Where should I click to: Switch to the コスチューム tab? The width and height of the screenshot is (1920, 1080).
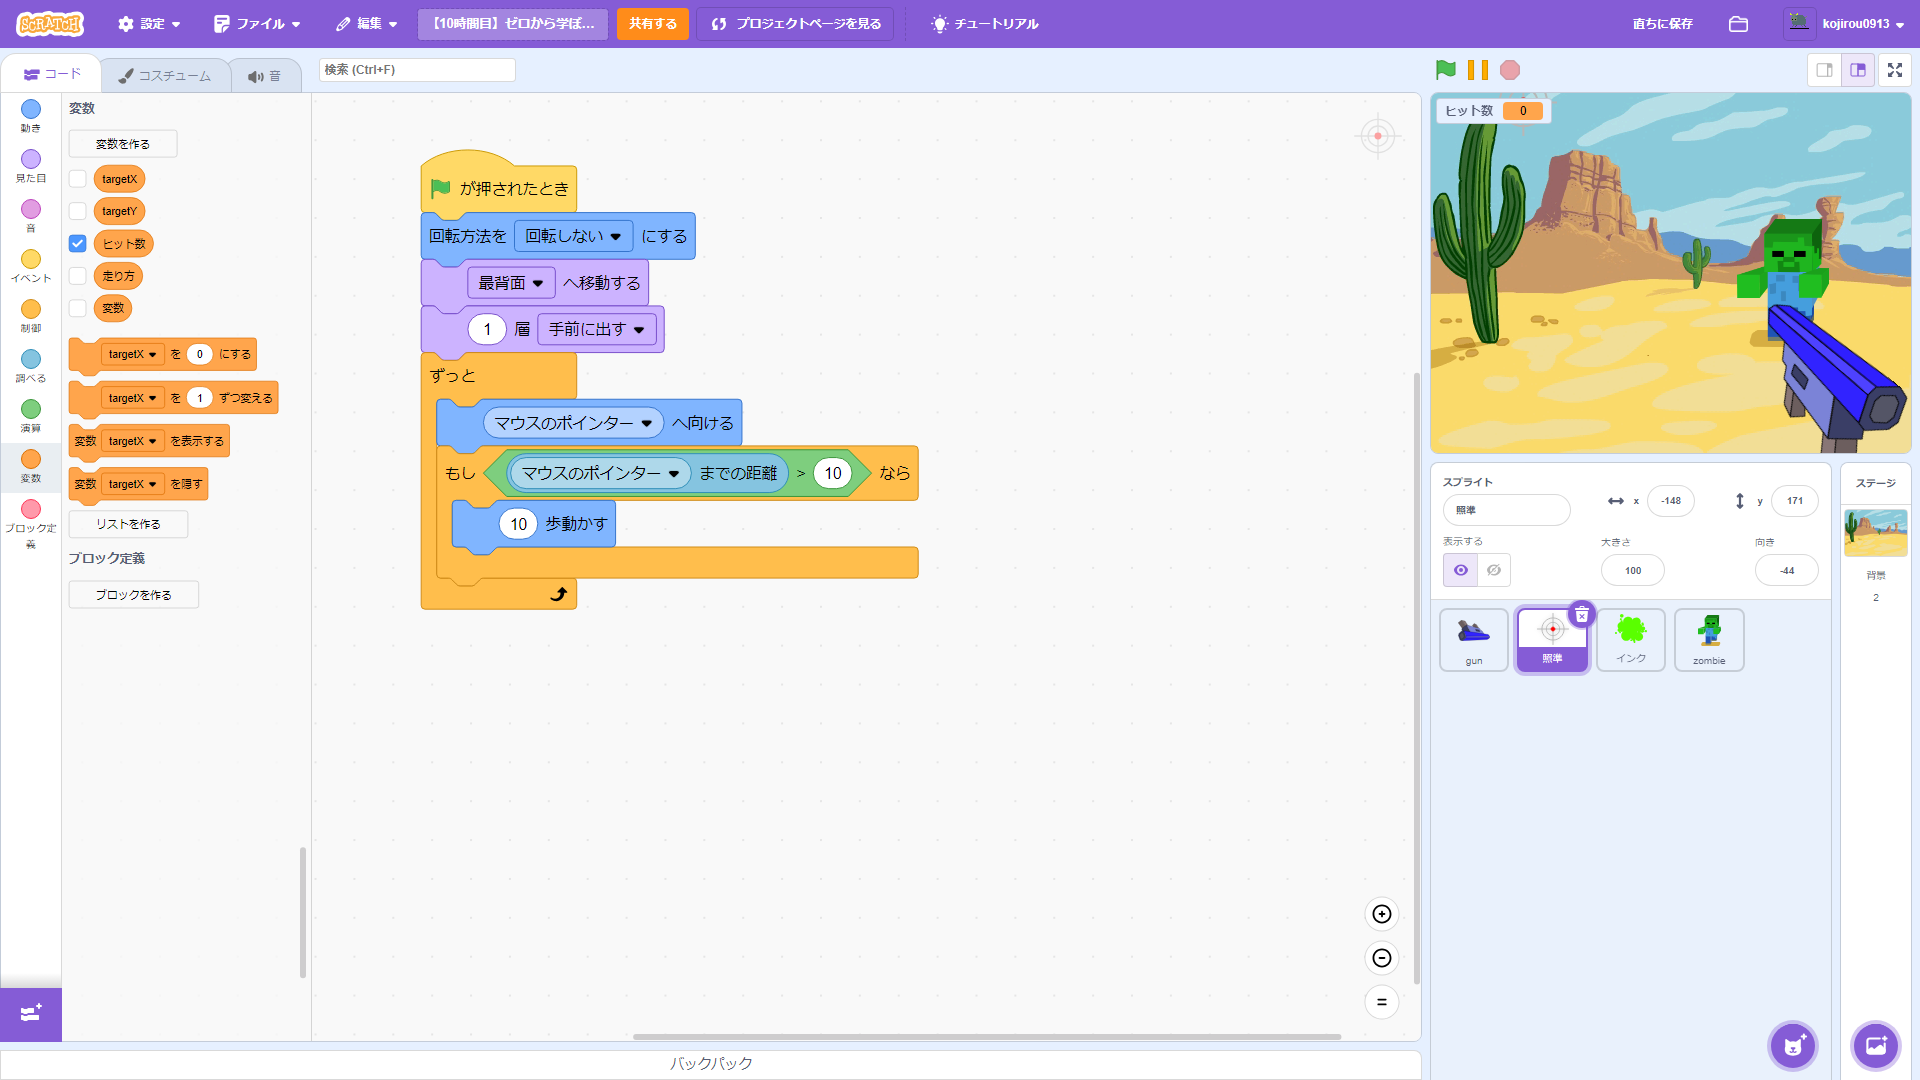pyautogui.click(x=165, y=76)
